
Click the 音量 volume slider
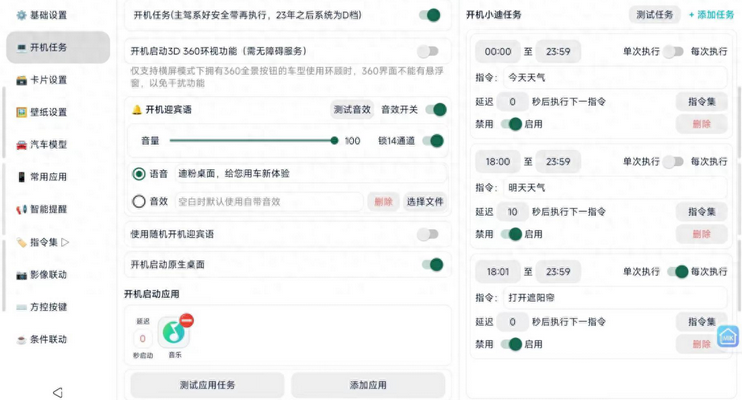coord(252,141)
